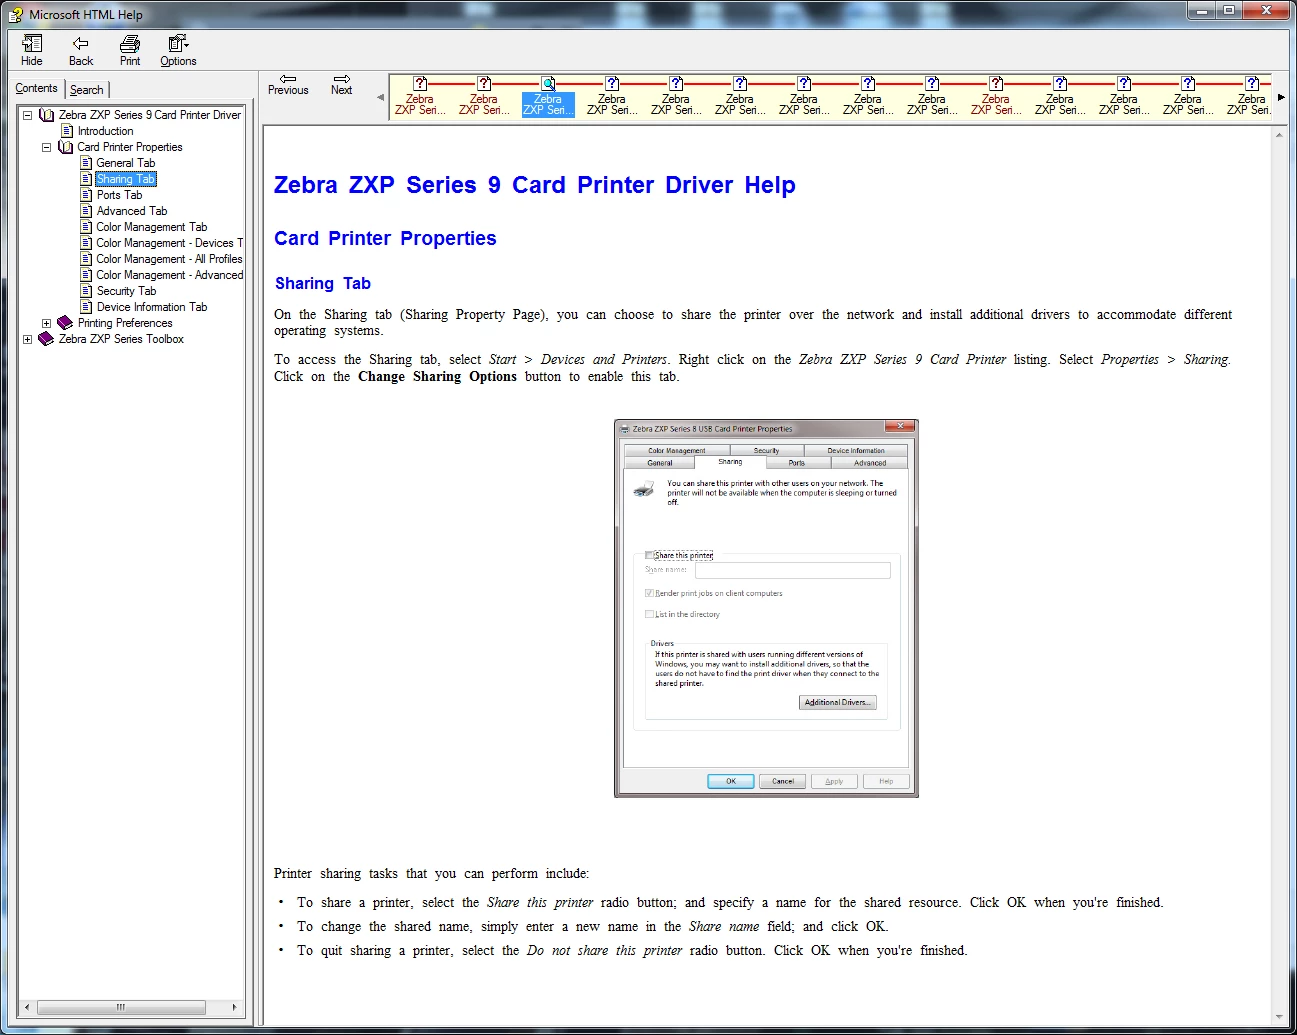Click the Card Printer Properties heading
The width and height of the screenshot is (1297, 1035).
click(x=385, y=238)
